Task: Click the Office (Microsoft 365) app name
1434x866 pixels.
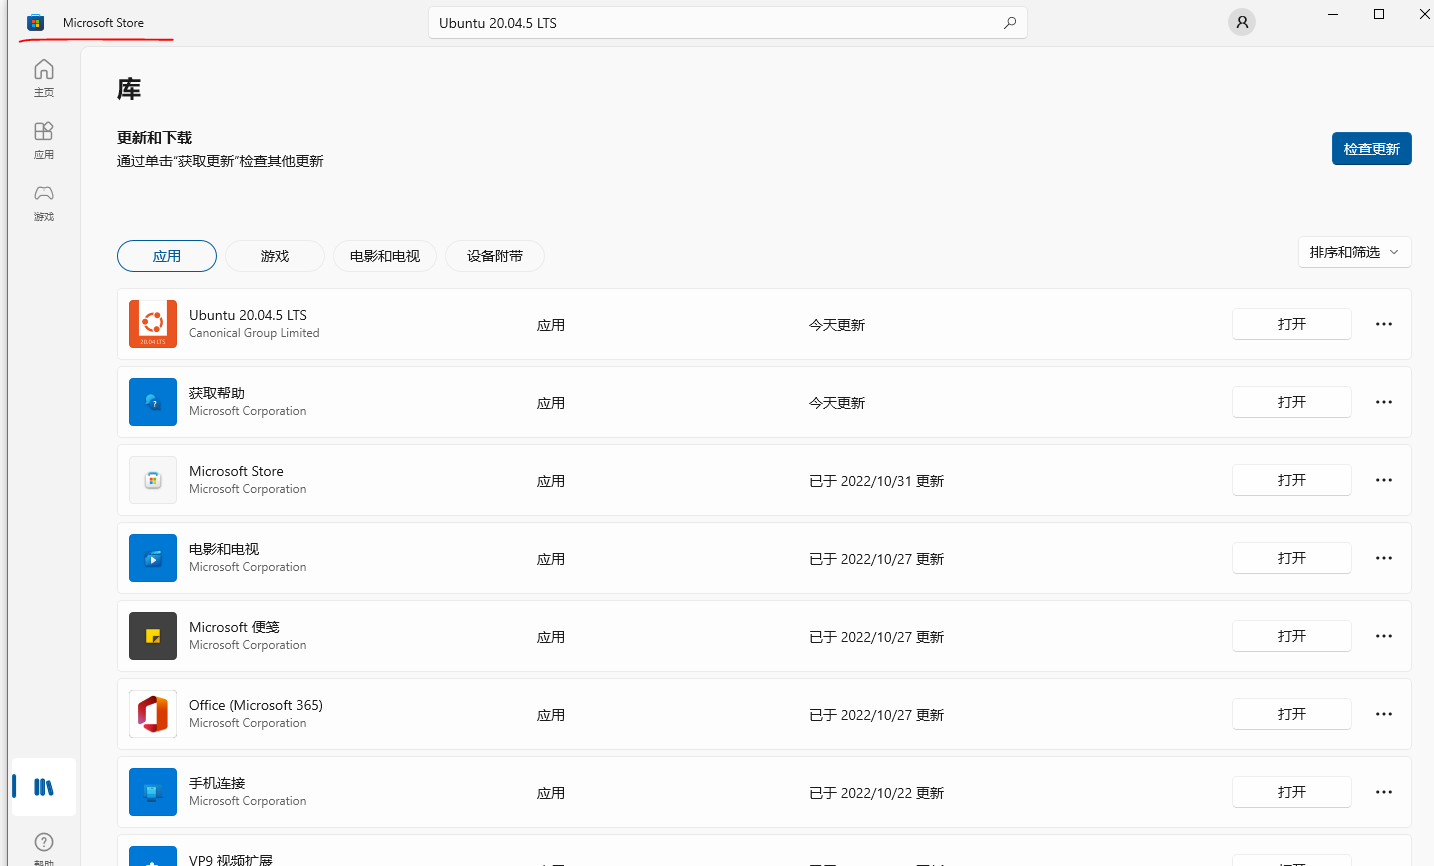Action: [256, 705]
